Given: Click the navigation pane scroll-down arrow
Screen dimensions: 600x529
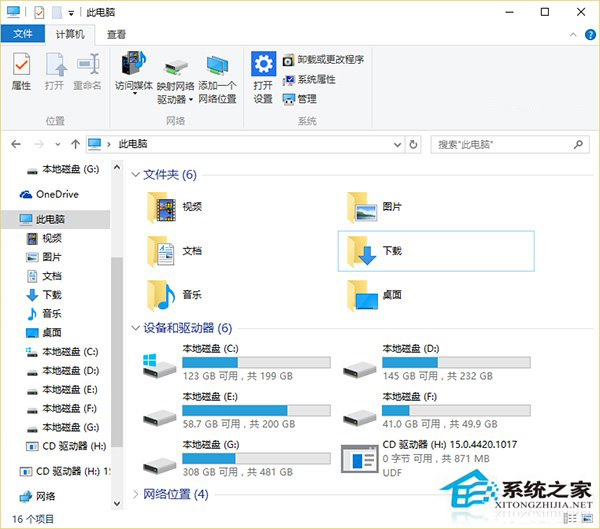Looking at the screenshot, I should click(117, 503).
